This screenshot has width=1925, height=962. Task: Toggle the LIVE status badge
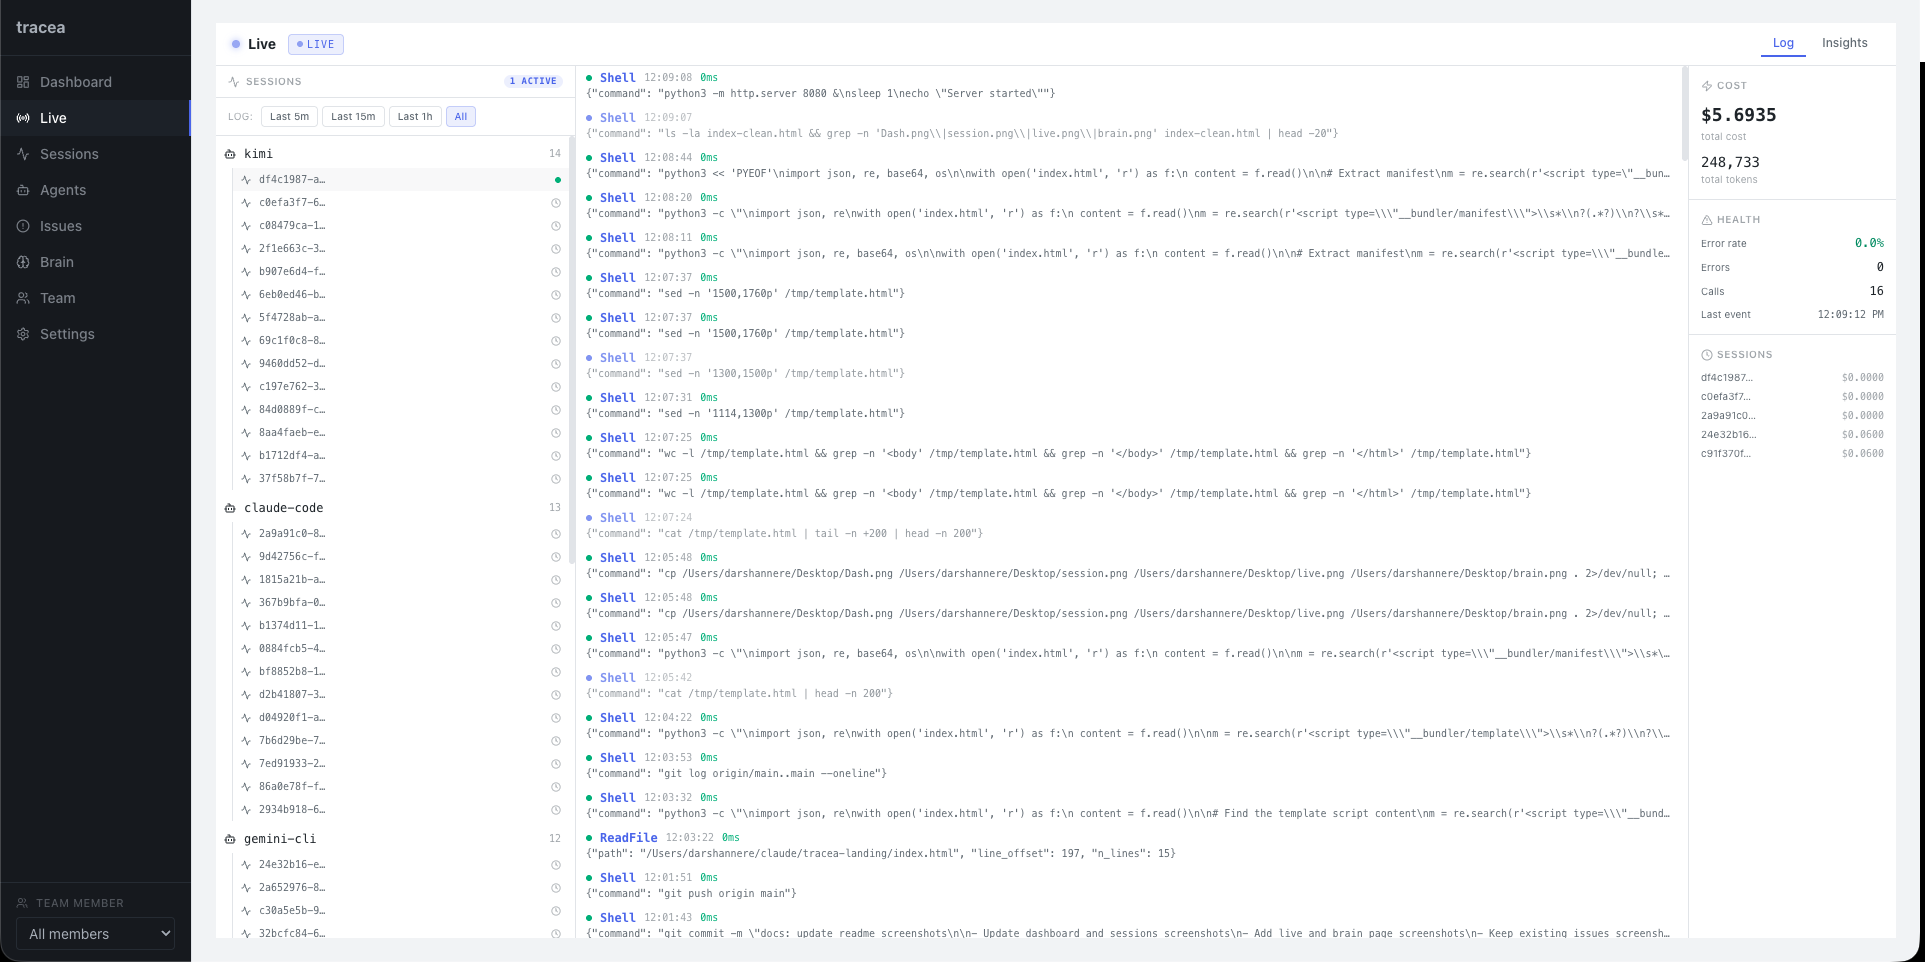point(316,44)
